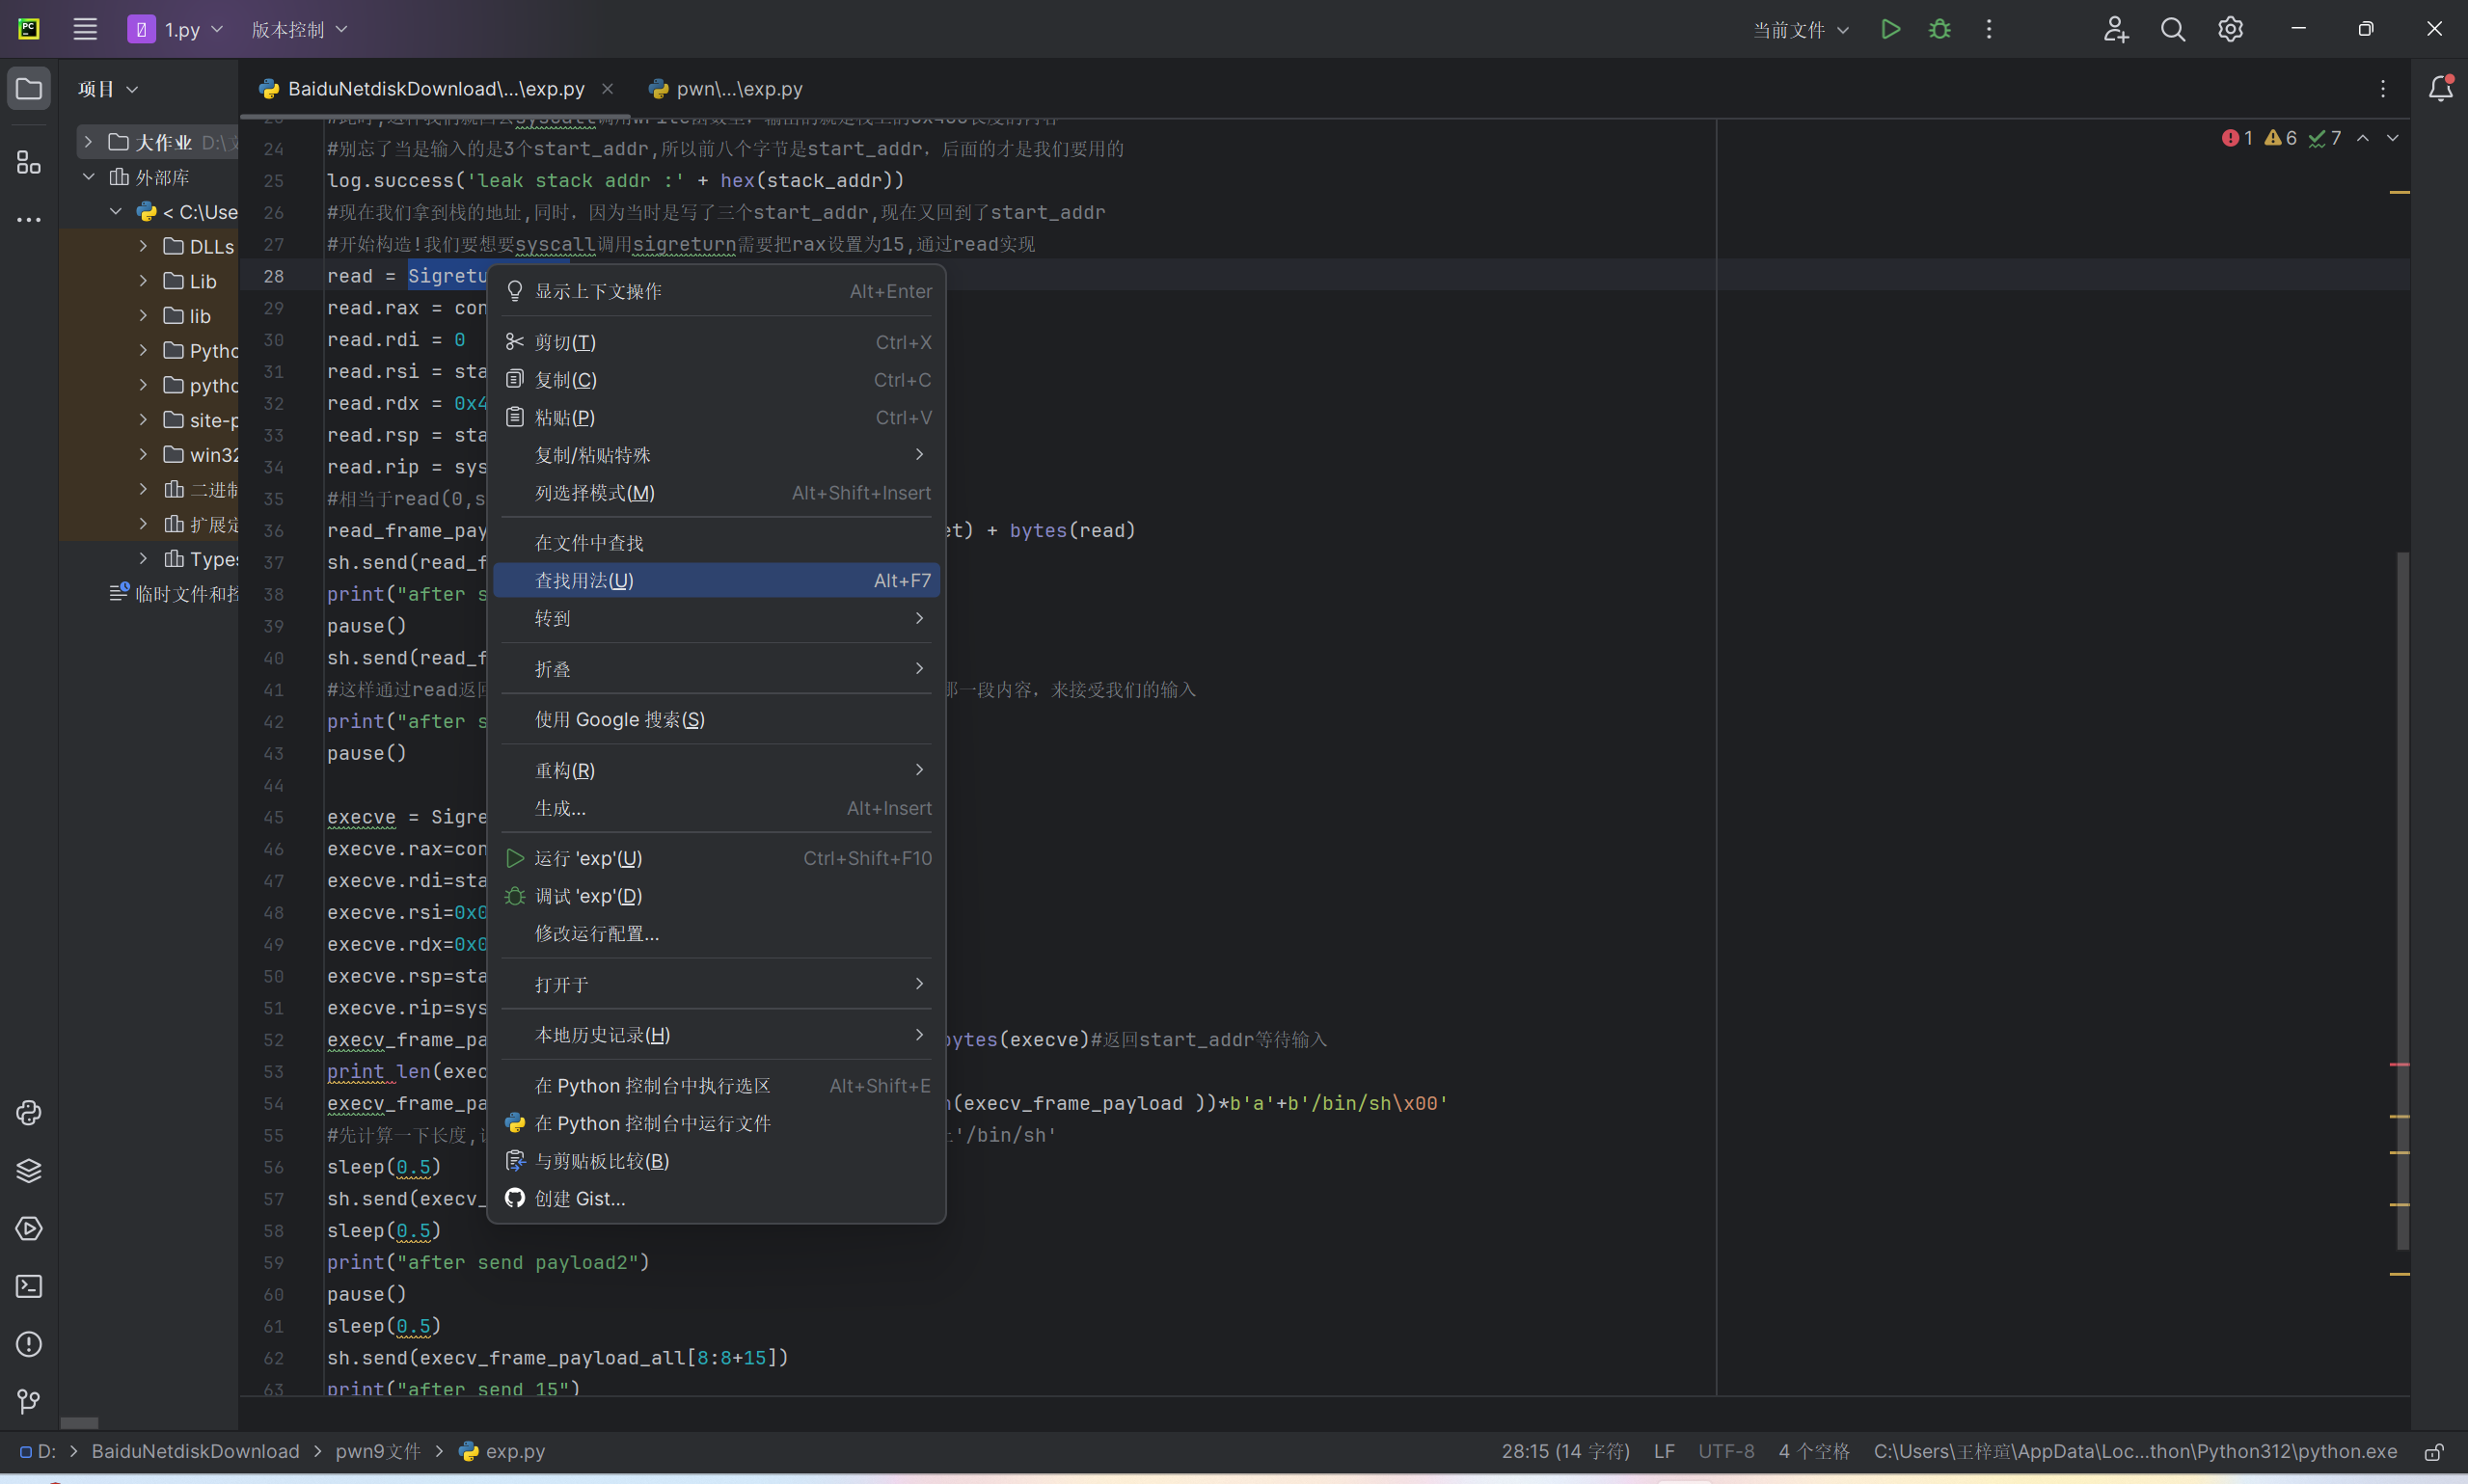The height and width of the screenshot is (1484, 2468).
Task: Open the 版本控制 dropdown menu
Action: [x=298, y=30]
